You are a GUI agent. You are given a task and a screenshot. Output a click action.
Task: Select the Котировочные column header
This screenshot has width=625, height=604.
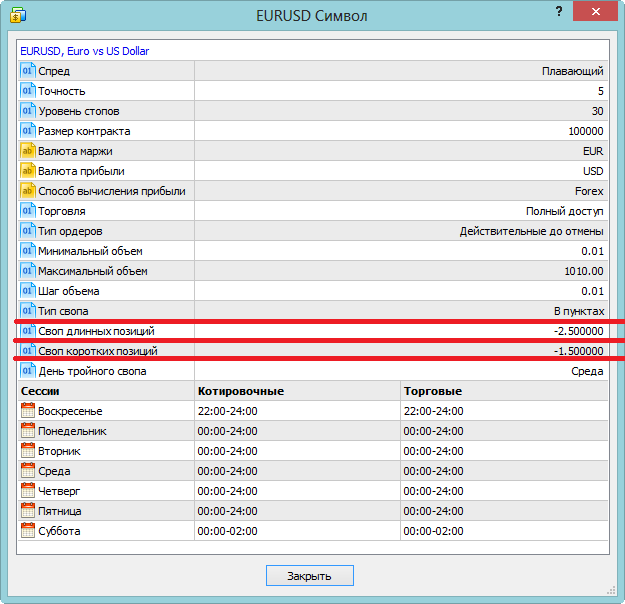pos(241,391)
